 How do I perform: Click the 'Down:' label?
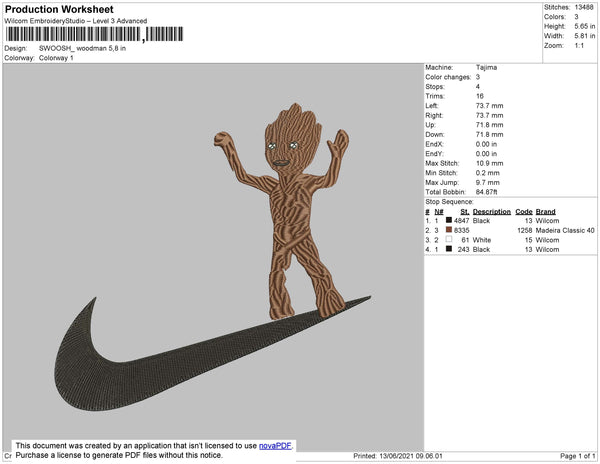435,134
